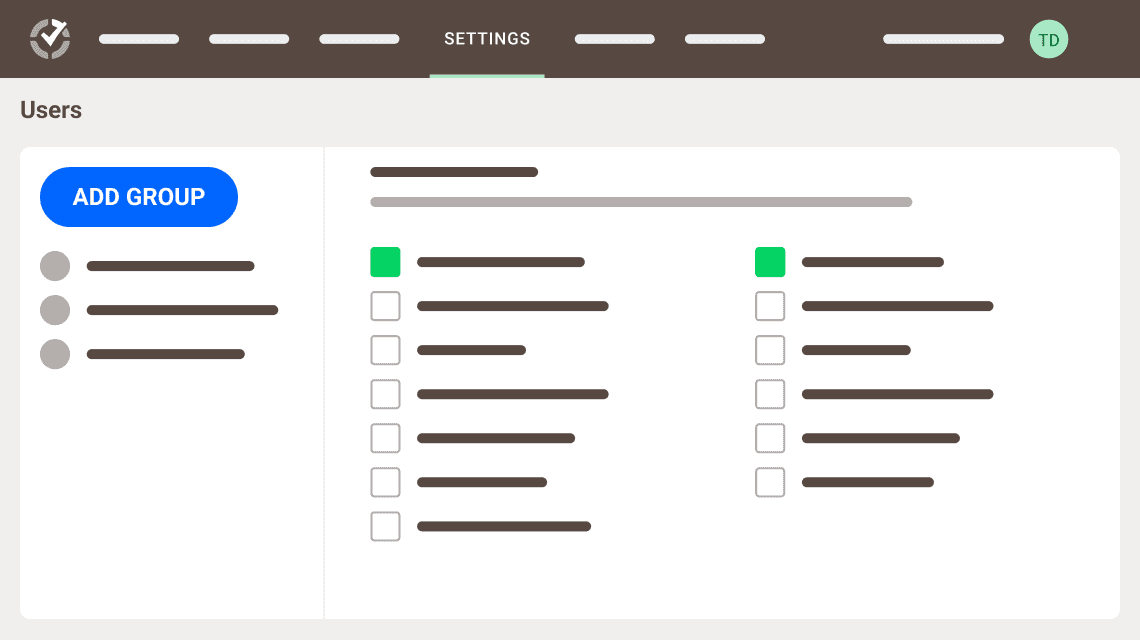Click the navigation item right of Settings
The image size is (1140, 640).
[614, 39]
